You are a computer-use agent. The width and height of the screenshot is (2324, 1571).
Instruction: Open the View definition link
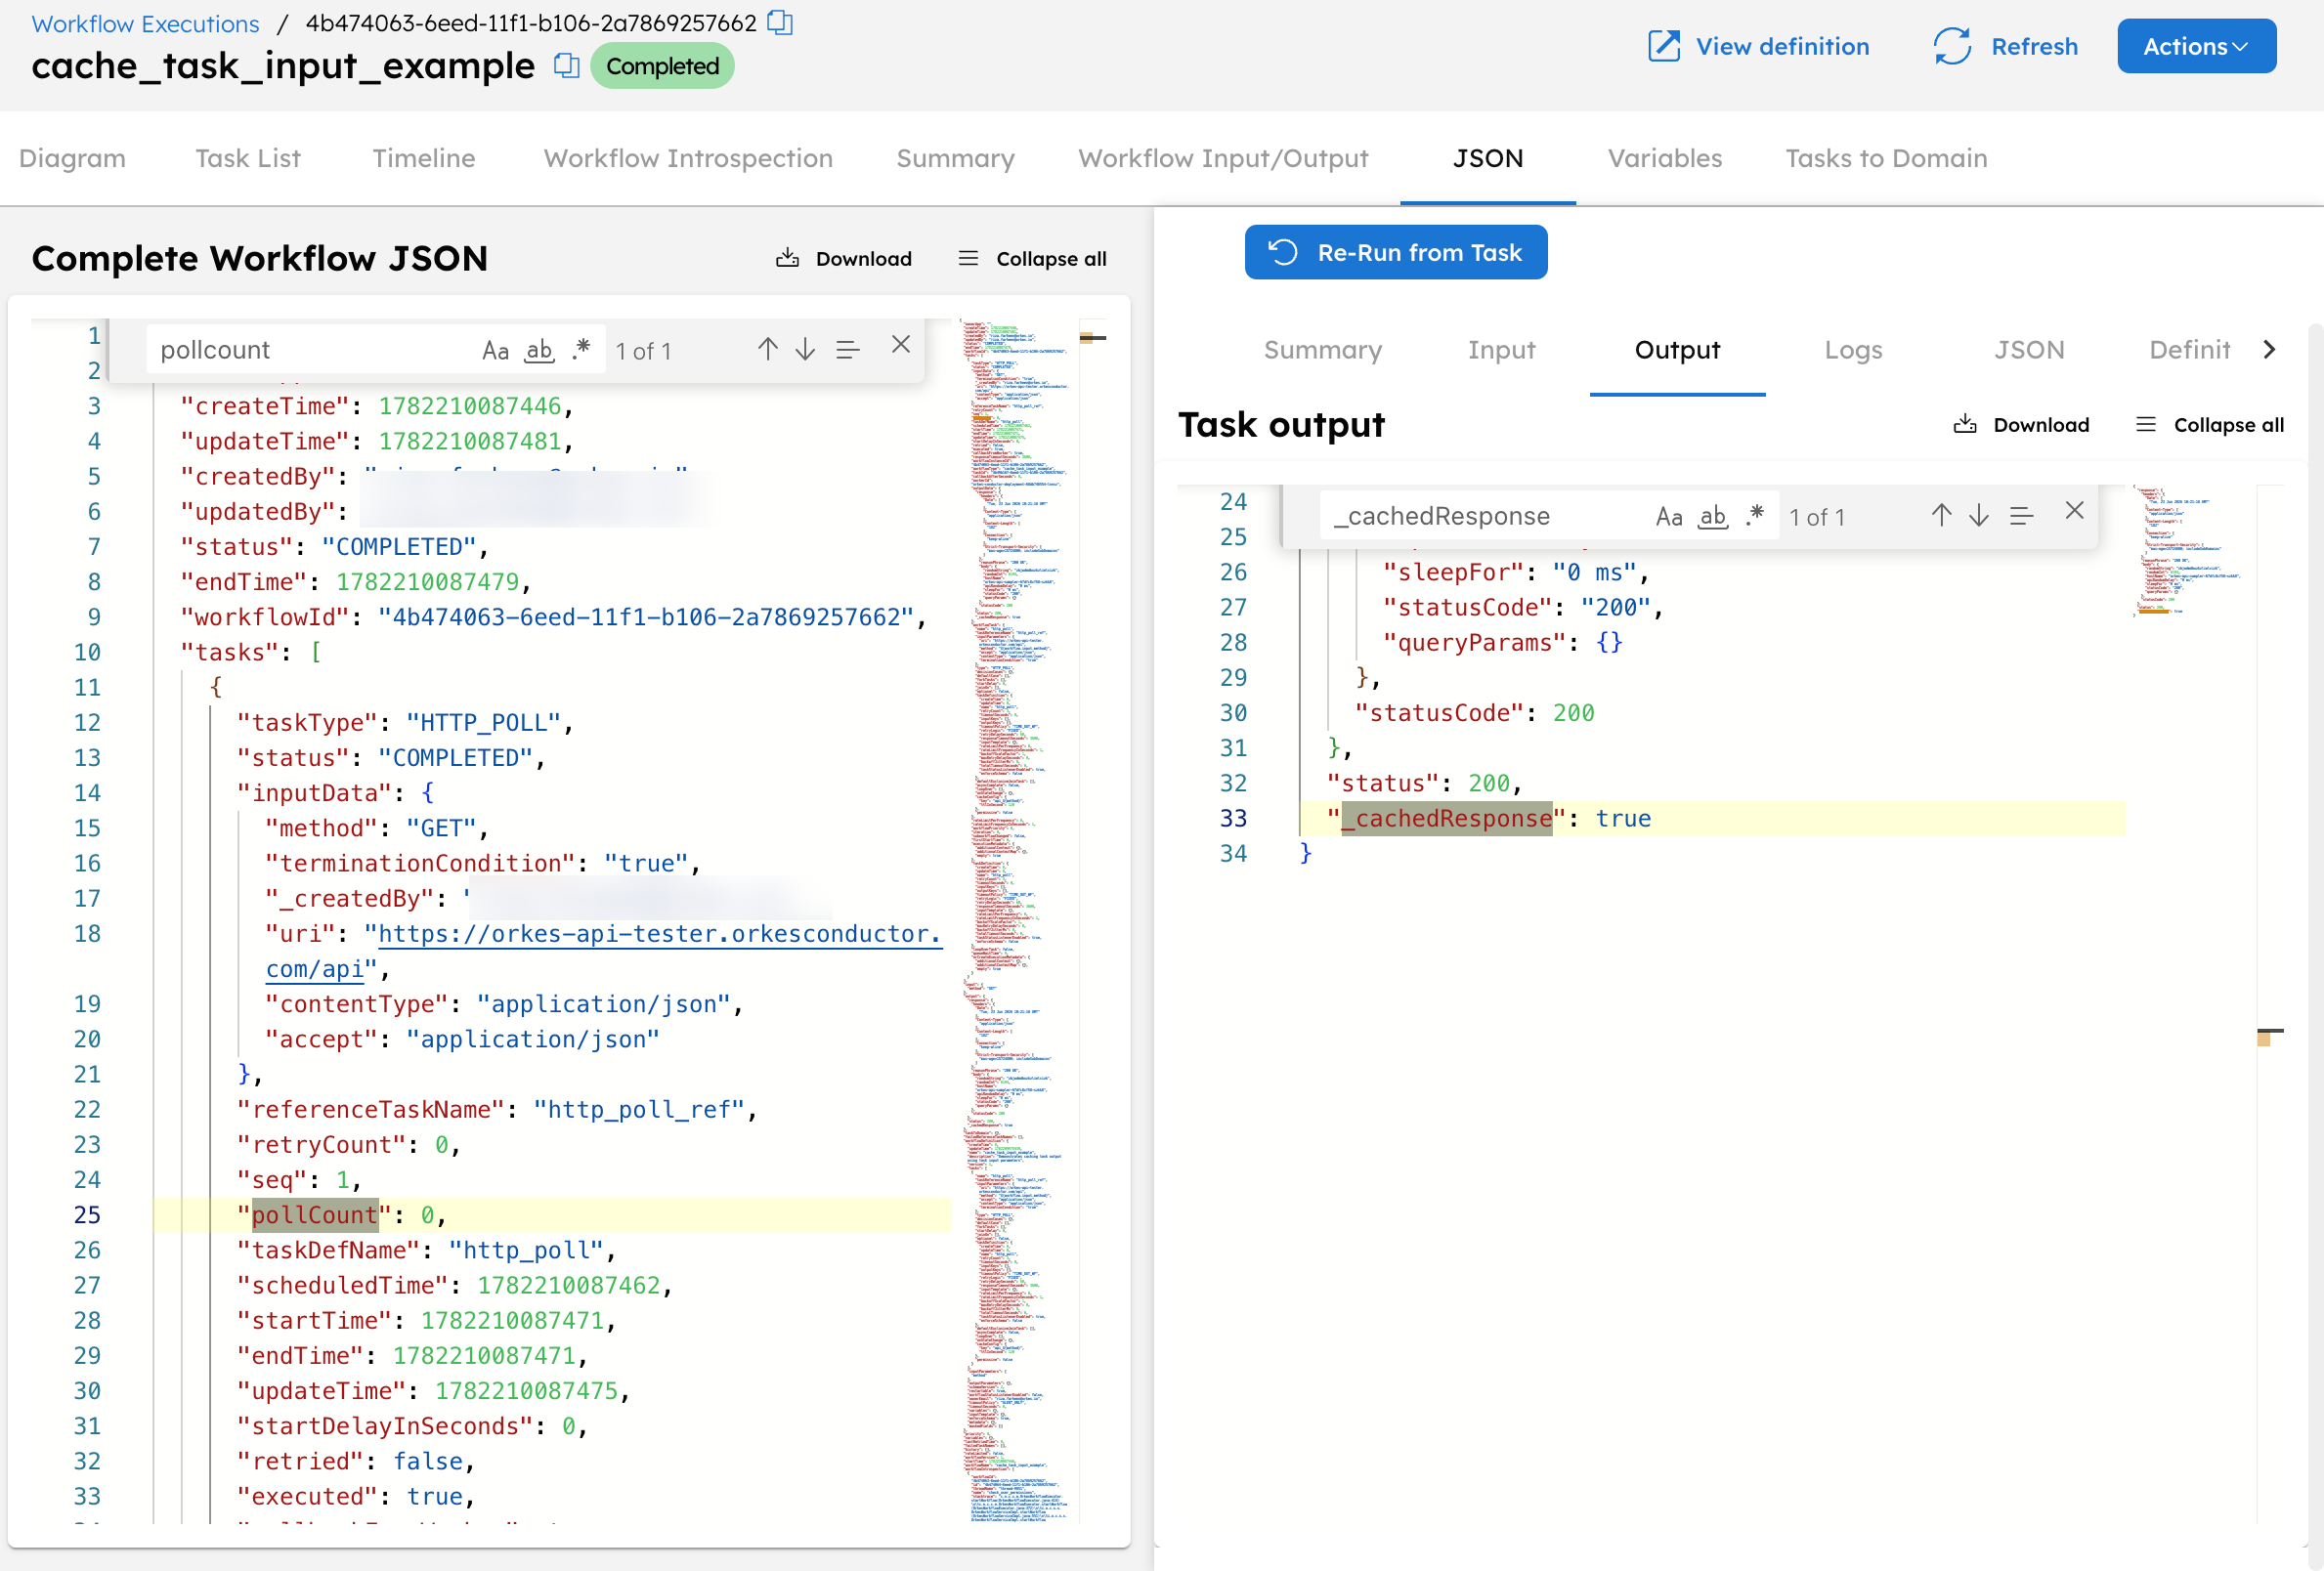point(1758,46)
